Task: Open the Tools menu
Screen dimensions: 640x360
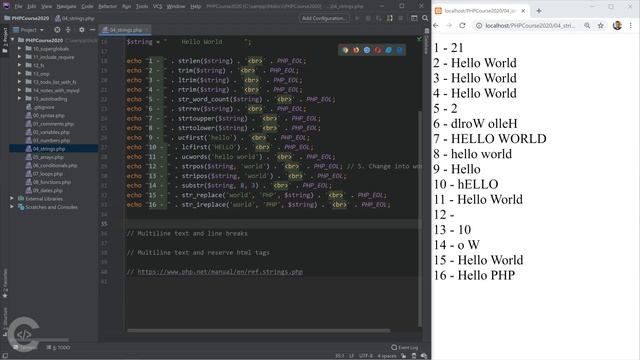Action: (142, 6)
